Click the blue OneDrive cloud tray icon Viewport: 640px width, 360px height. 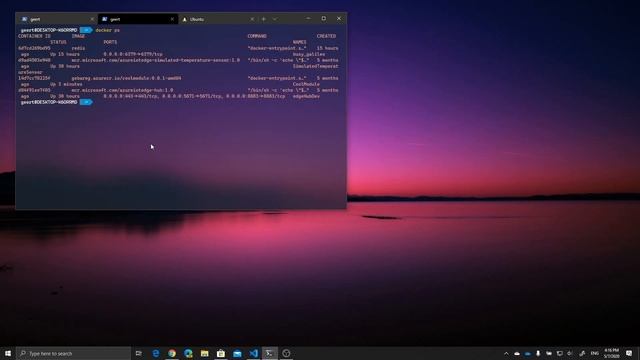528,353
